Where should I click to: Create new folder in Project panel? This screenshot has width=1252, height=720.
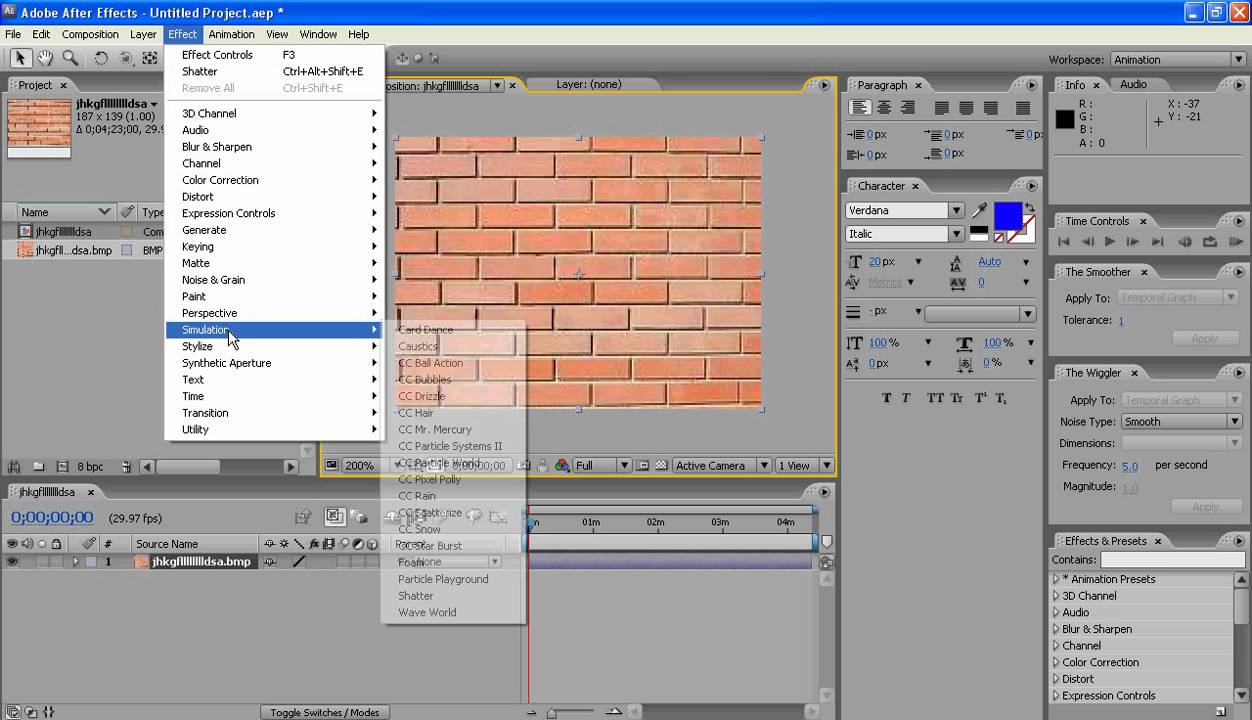click(39, 466)
